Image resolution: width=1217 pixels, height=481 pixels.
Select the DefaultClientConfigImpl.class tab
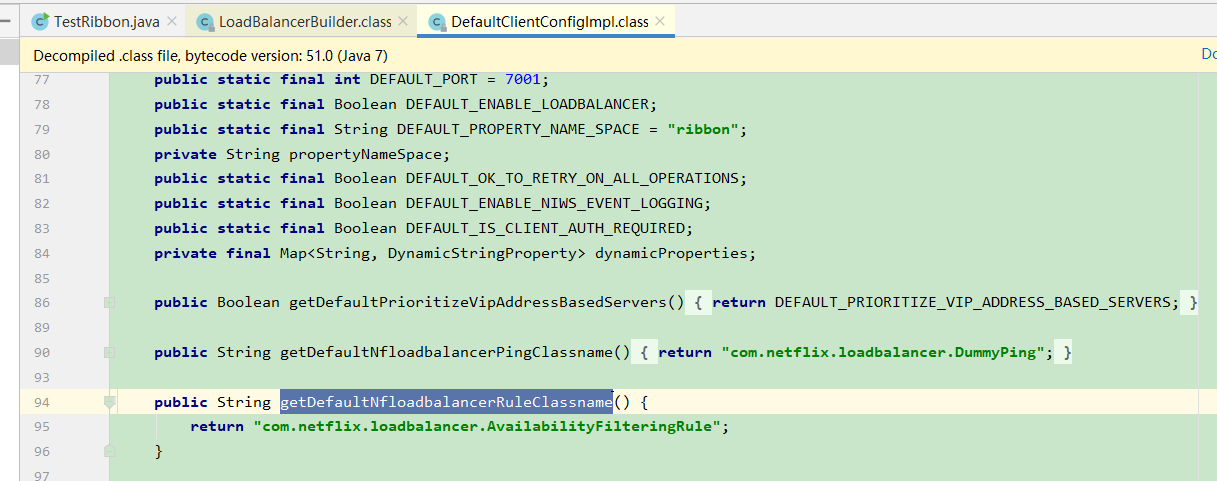(x=546, y=21)
